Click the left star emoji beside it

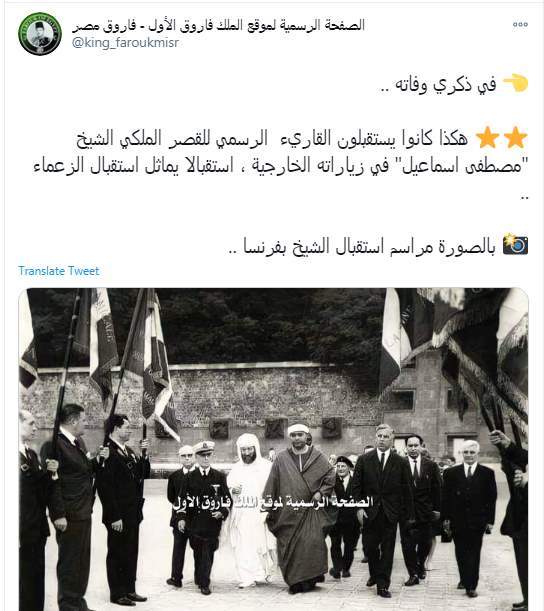(487, 138)
